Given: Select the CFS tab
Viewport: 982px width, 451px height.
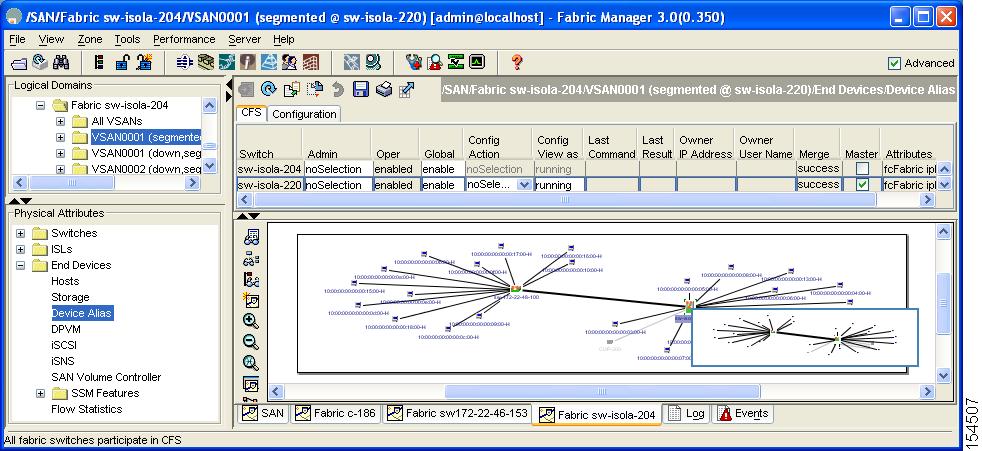Looking at the screenshot, I should click(251, 113).
